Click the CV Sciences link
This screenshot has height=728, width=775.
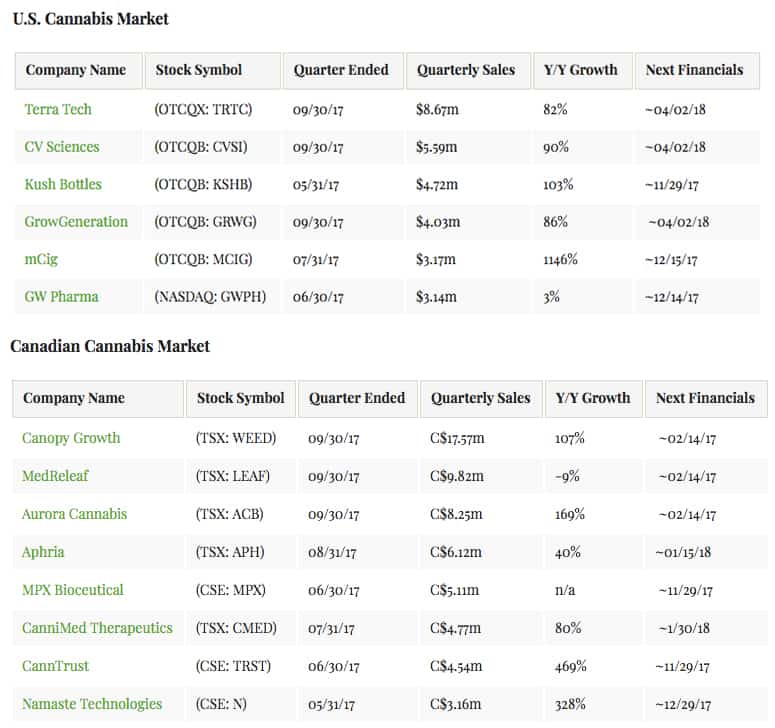[x=62, y=147]
